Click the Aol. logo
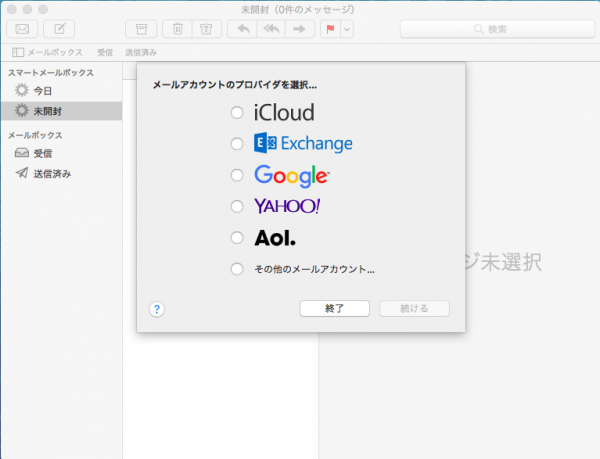This screenshot has width=600, height=459. [x=275, y=238]
